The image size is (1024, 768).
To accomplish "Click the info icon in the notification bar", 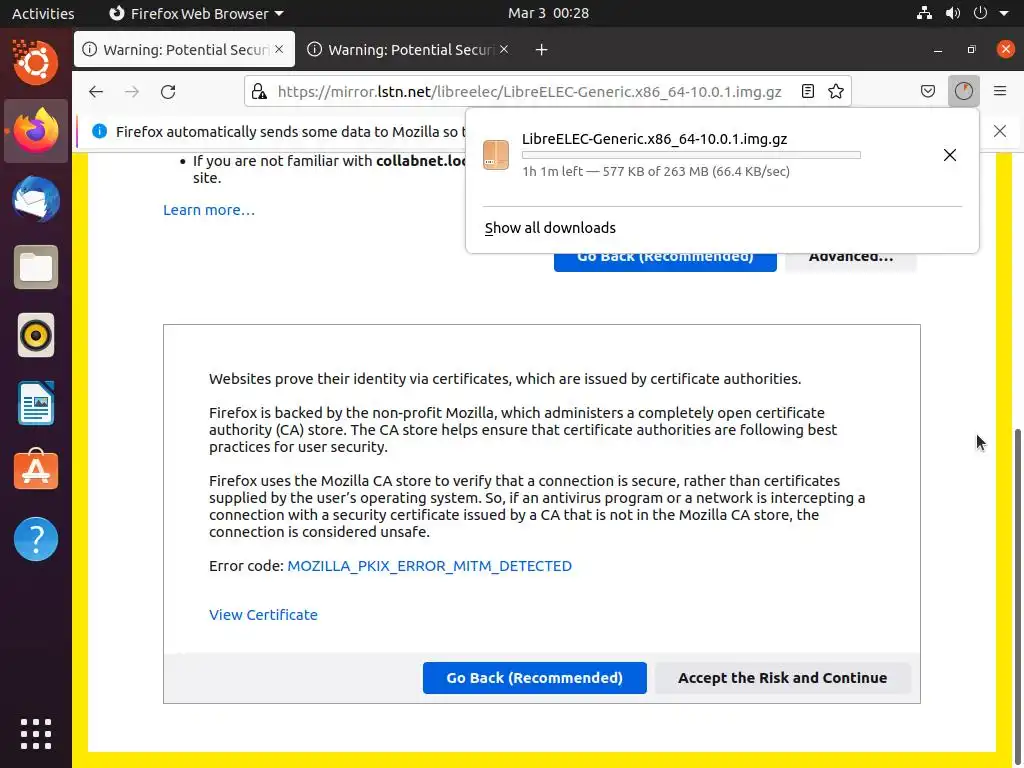I will tap(99, 131).
